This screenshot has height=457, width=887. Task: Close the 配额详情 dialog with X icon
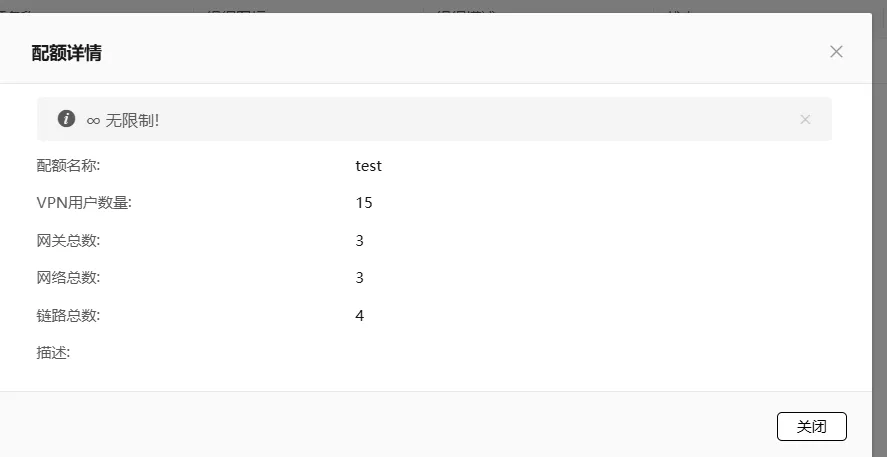(x=836, y=51)
